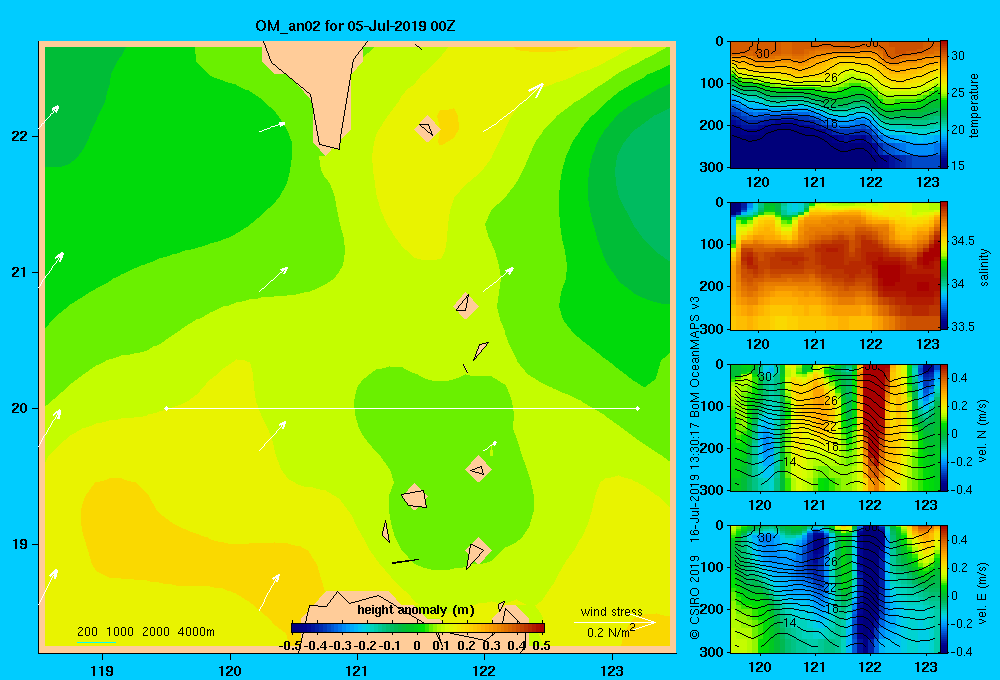Select latitude label 21 on main map axis

(20, 272)
